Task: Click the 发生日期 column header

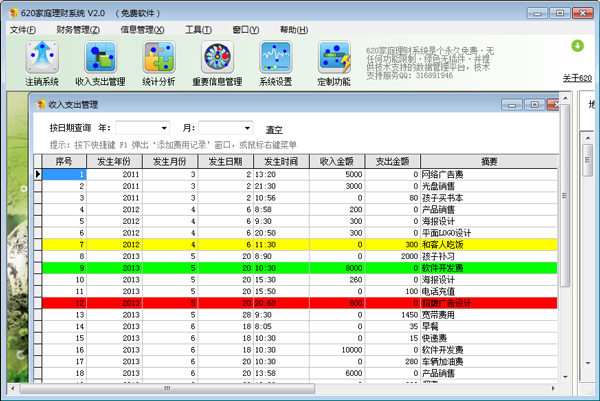Action: [225, 161]
